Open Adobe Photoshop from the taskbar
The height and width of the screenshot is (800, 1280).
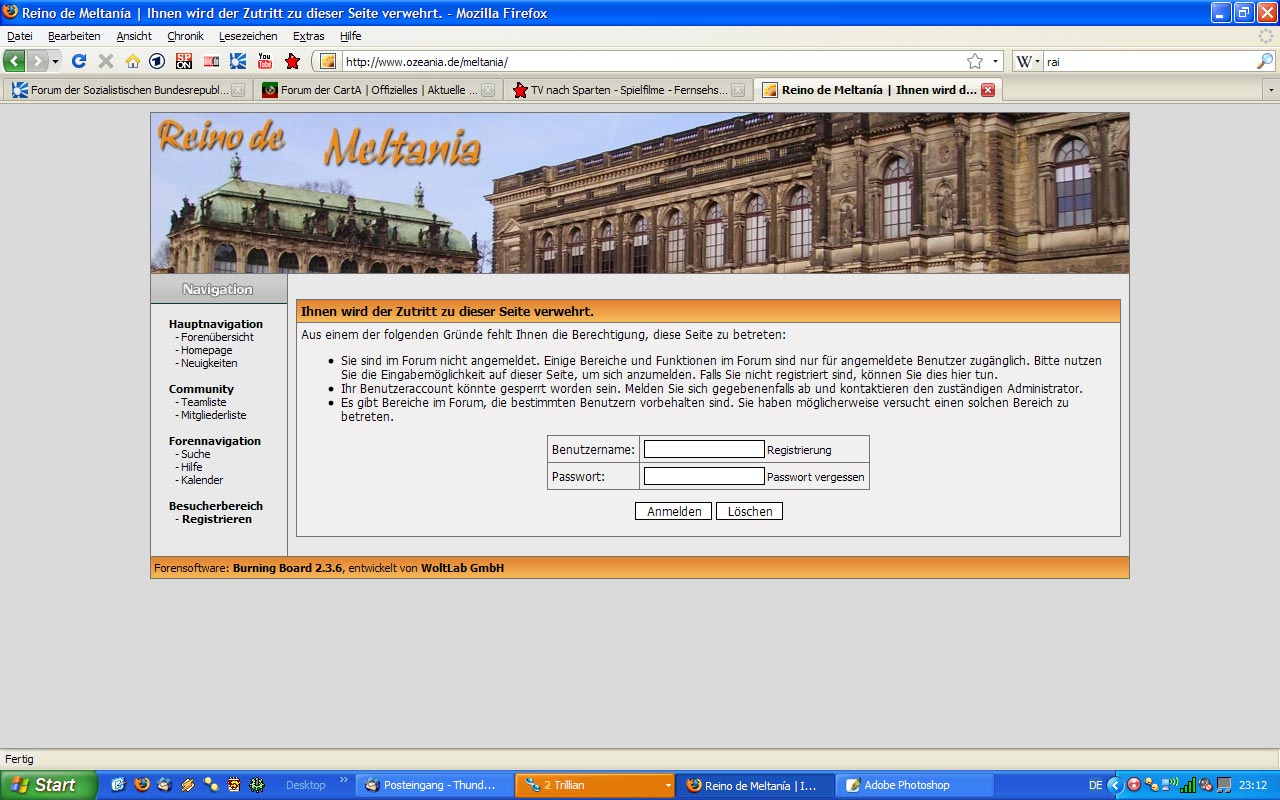click(x=906, y=785)
